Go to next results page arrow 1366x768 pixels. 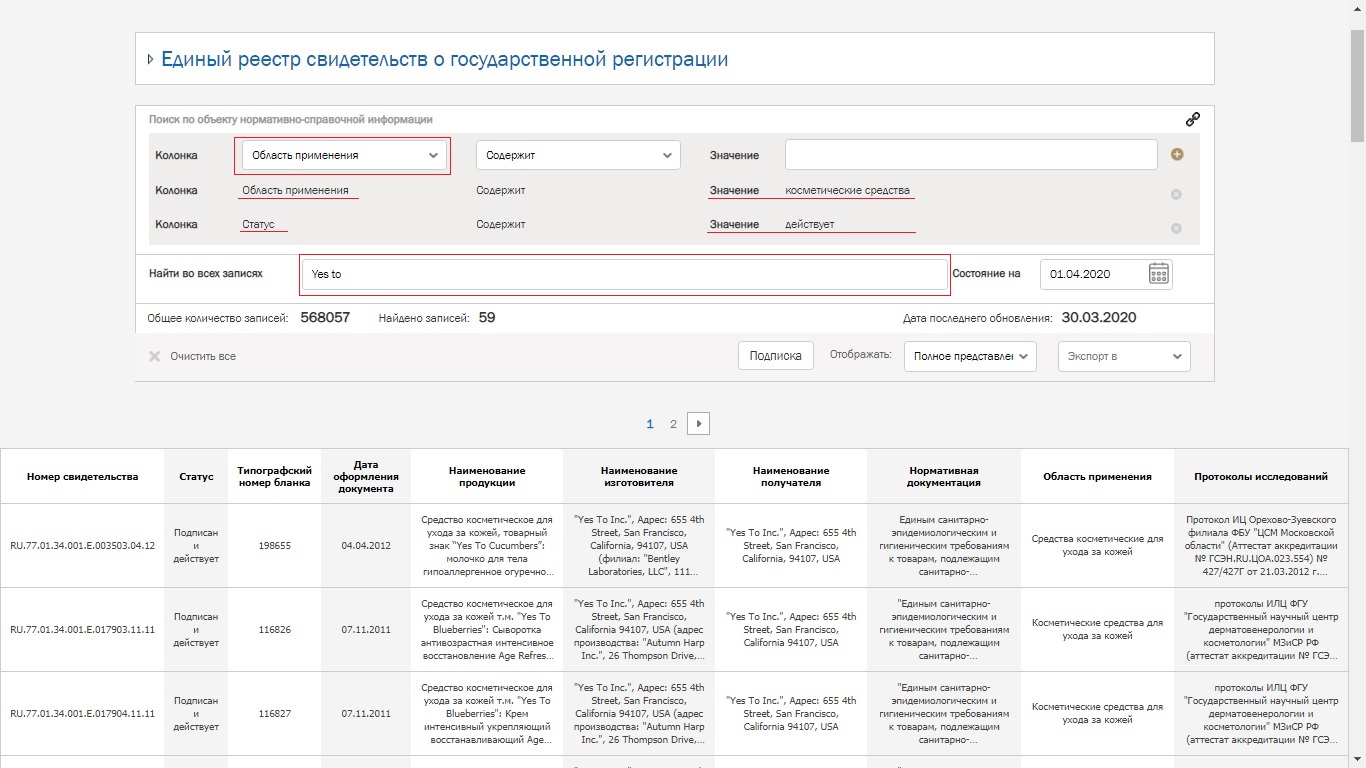click(698, 424)
